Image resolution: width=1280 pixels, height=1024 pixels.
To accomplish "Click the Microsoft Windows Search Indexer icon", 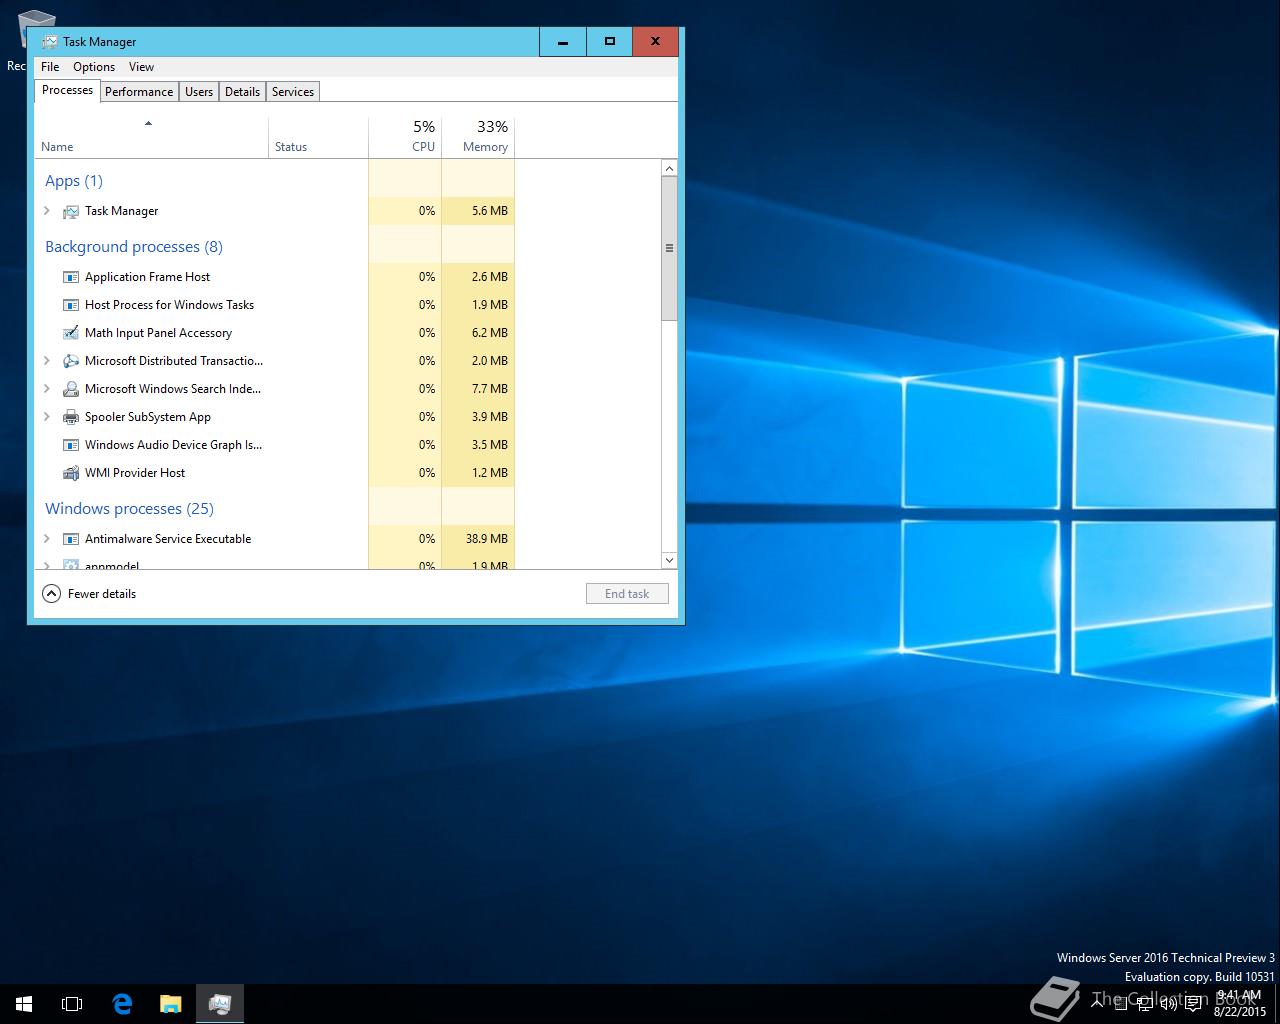I will pyautogui.click(x=71, y=389).
